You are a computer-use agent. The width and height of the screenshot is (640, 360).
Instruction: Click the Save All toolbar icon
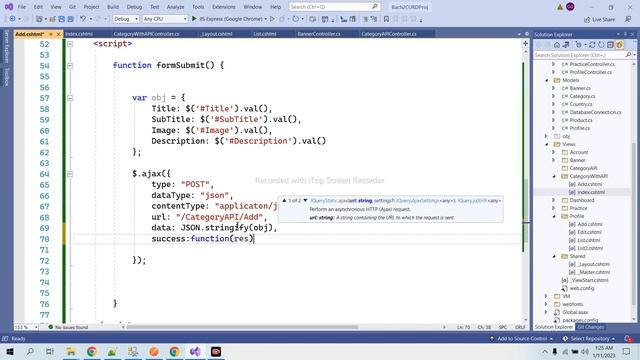tap(71, 19)
